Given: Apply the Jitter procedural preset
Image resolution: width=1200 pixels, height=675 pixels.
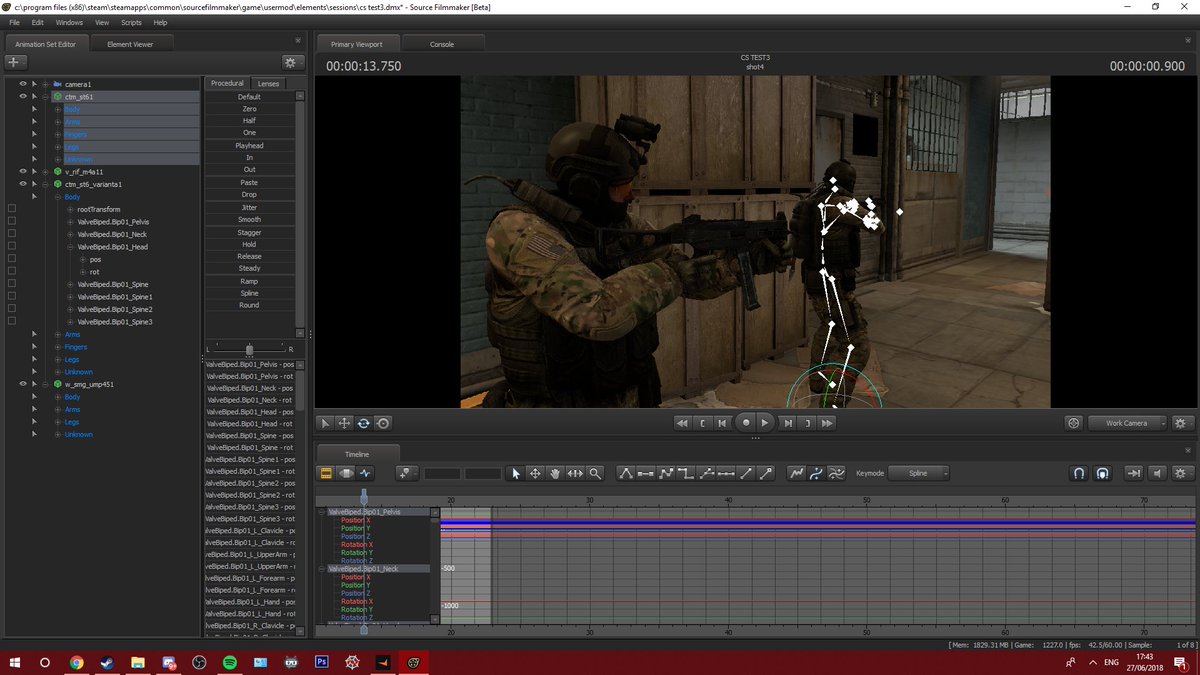Looking at the screenshot, I should click(x=249, y=207).
